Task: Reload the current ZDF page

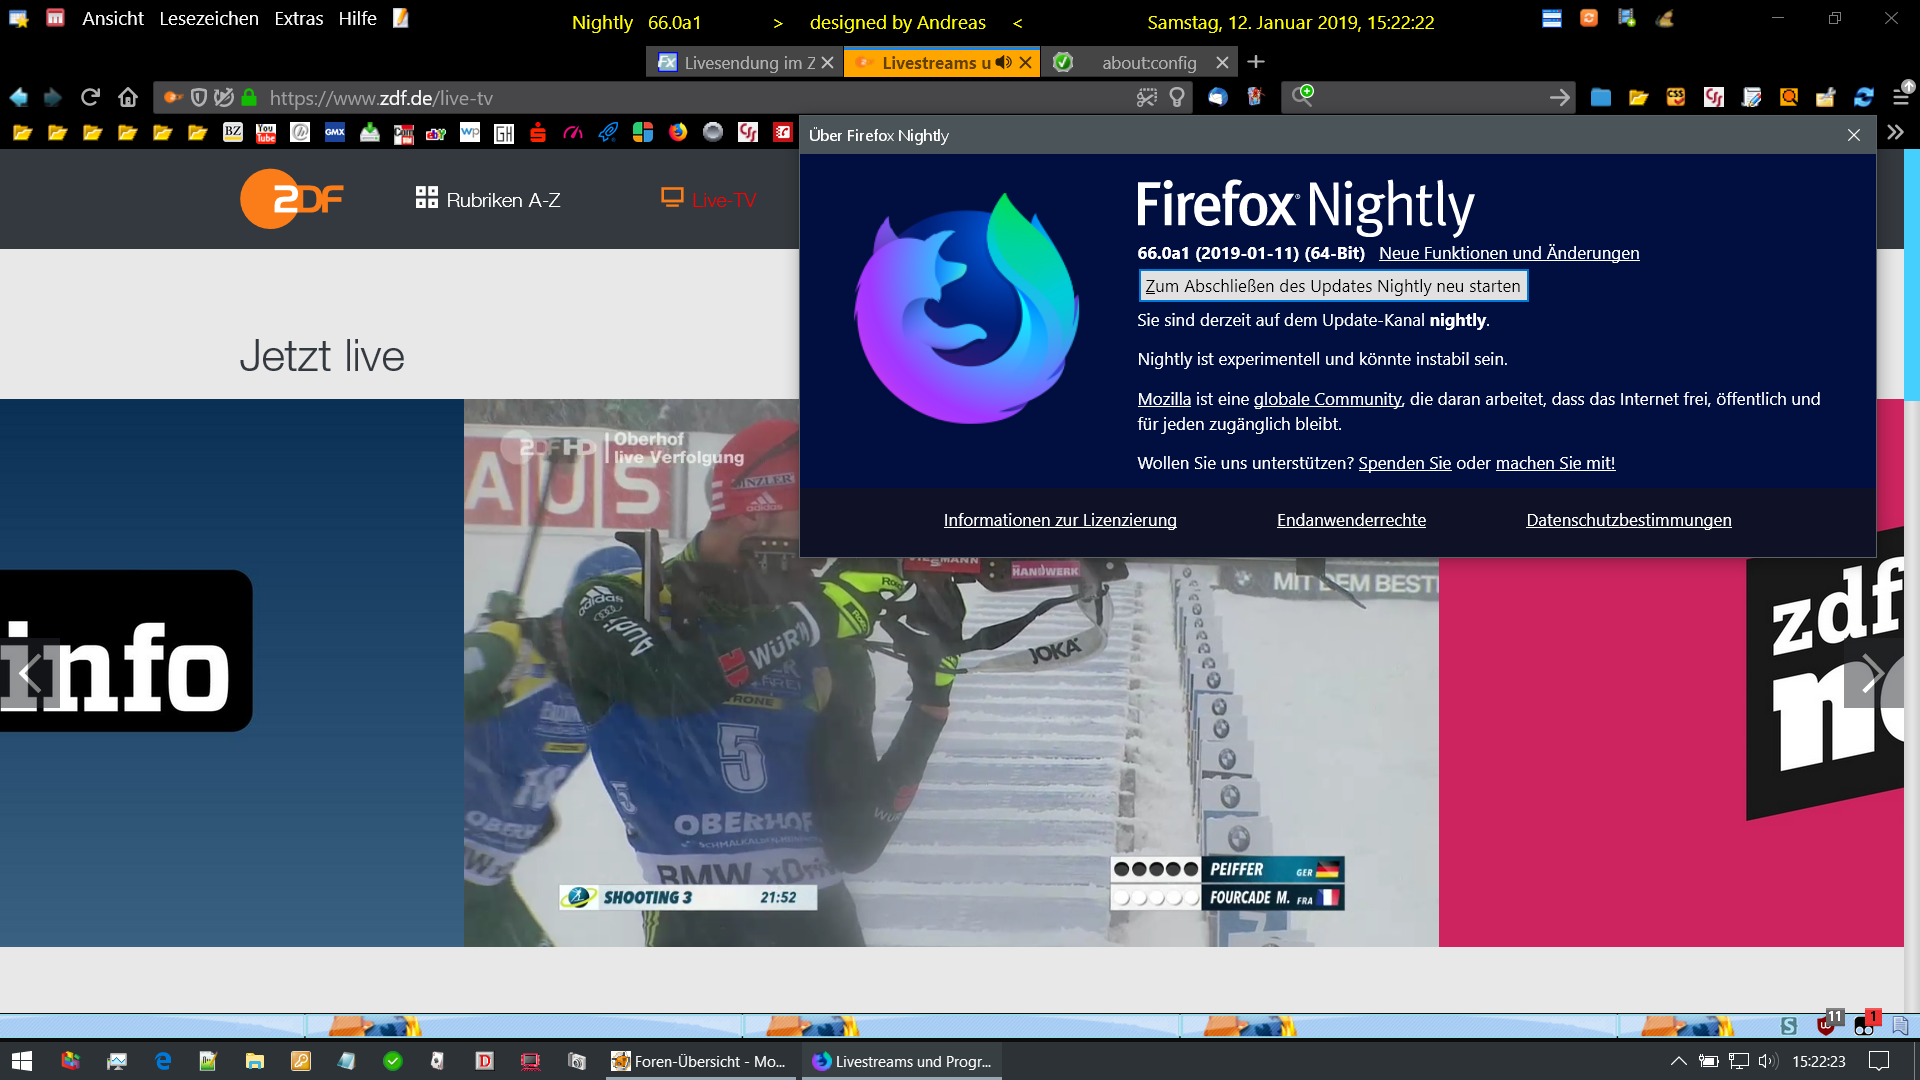Action: point(90,97)
